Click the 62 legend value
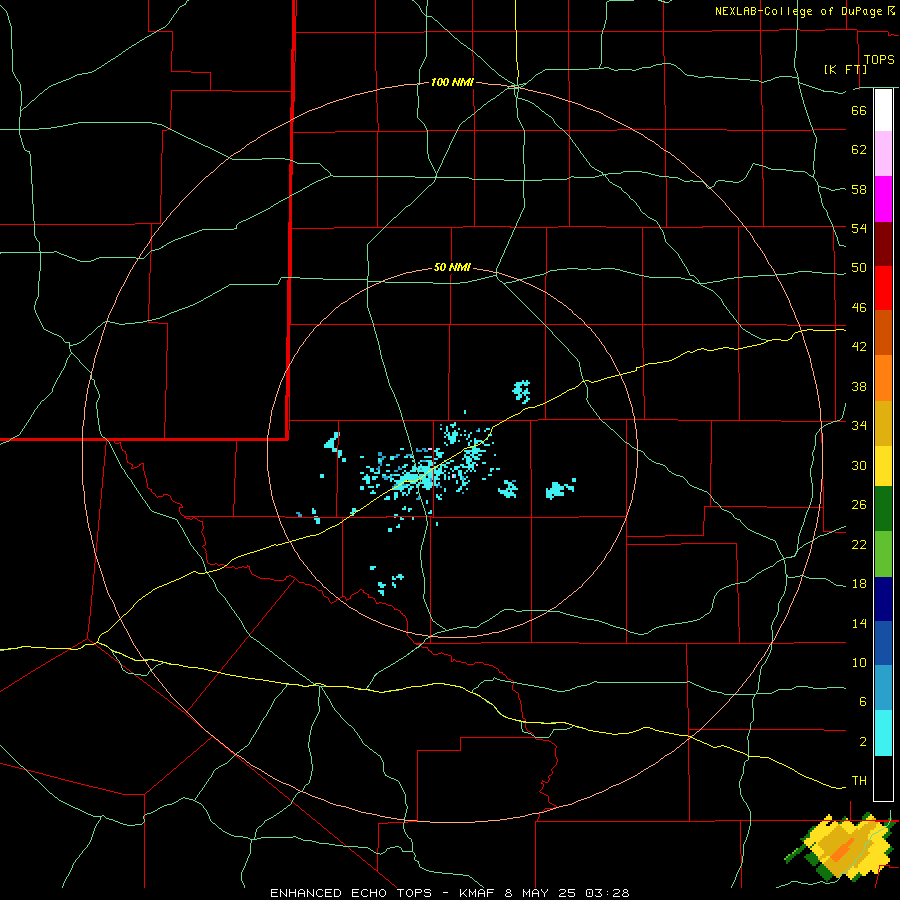 click(x=859, y=149)
